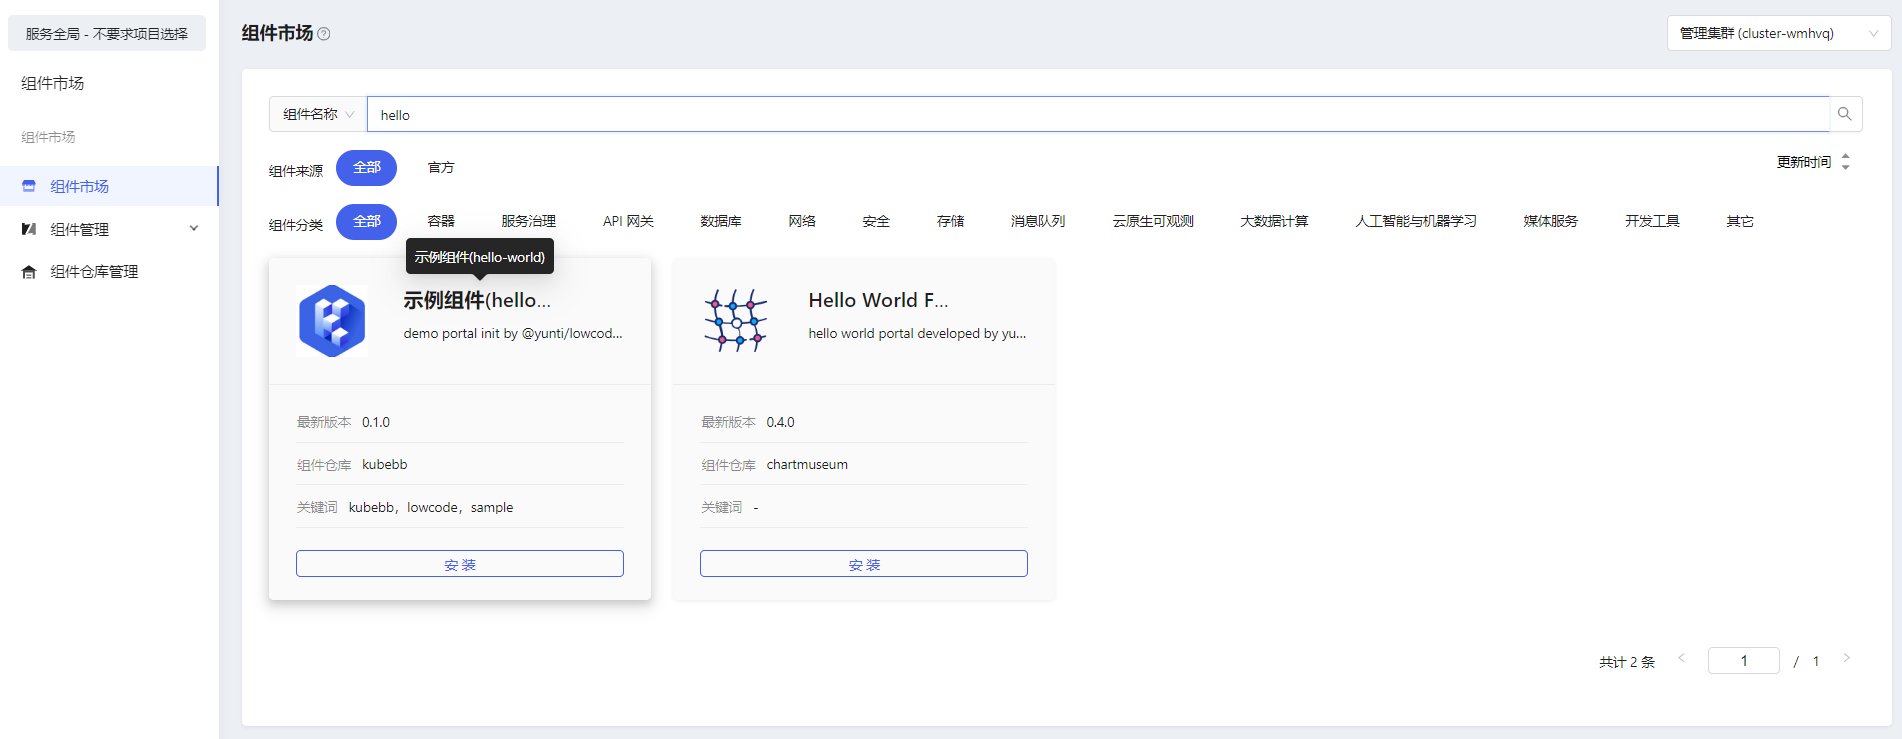Click the 组件市场 sidebar store icon
1902x739 pixels.
[x=29, y=186]
